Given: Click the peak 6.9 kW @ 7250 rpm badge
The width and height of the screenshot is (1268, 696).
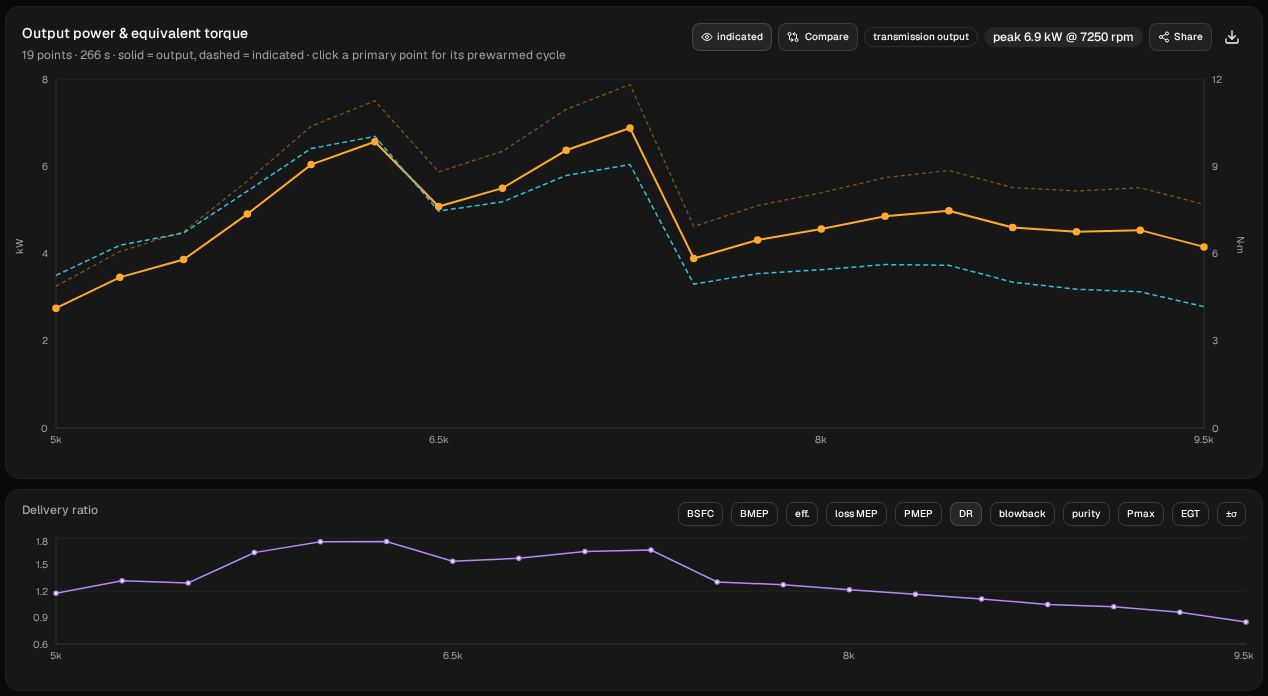Looking at the screenshot, I should click(x=1063, y=37).
